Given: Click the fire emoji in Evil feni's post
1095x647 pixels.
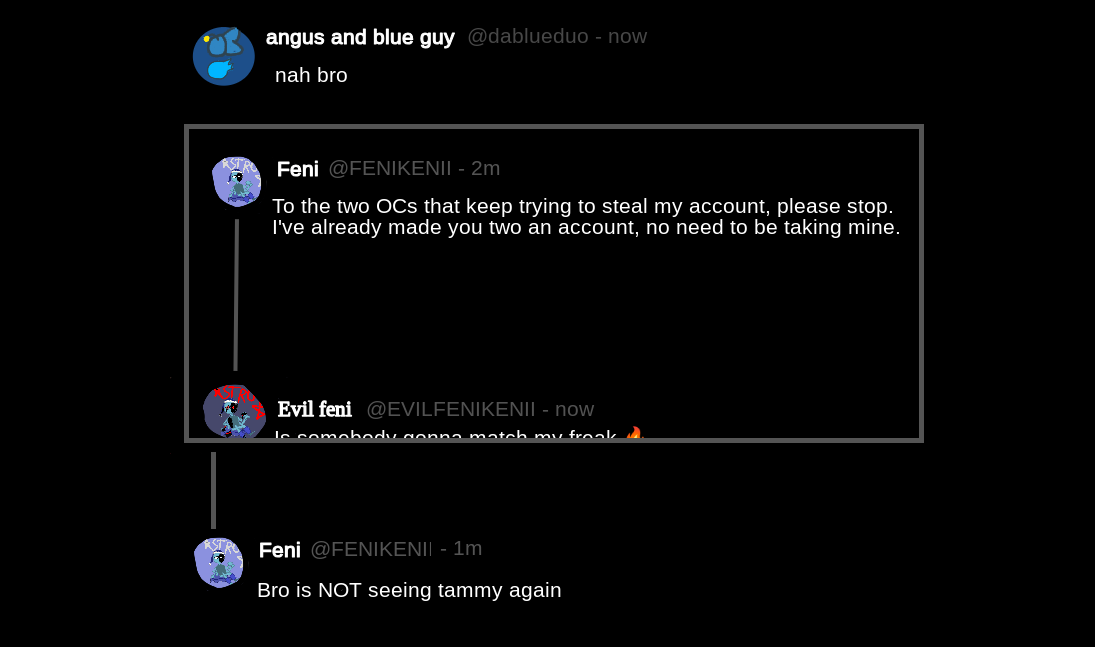Looking at the screenshot, I should coord(634,434).
